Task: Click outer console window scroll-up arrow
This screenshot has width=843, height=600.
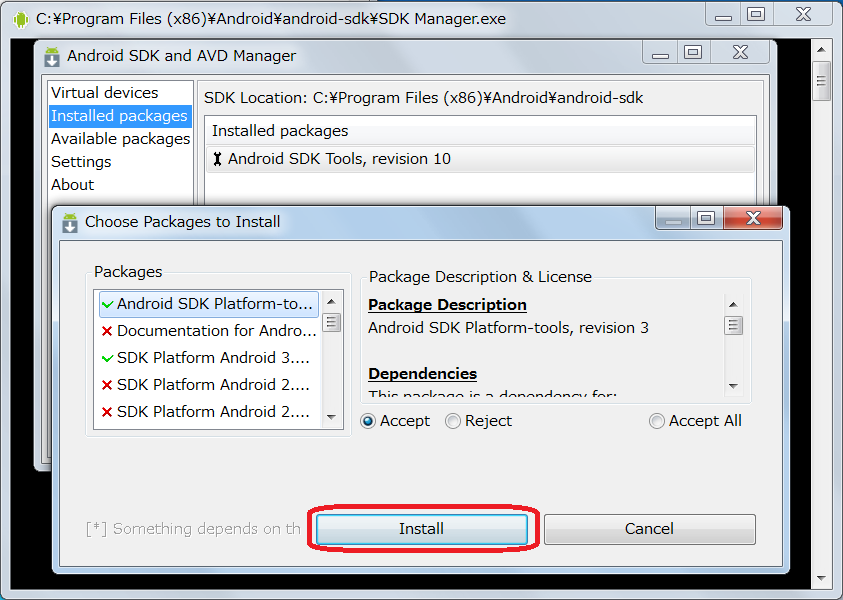Action: coord(821,49)
